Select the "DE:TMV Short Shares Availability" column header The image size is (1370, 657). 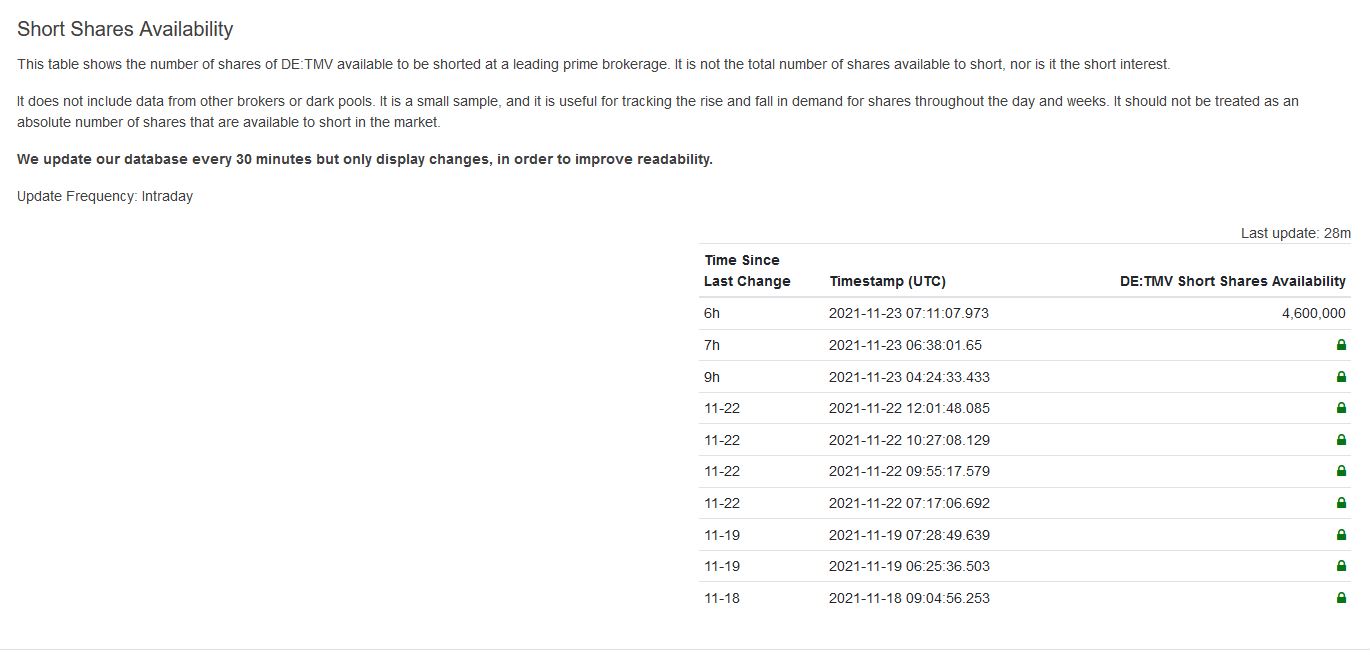[x=1232, y=281]
